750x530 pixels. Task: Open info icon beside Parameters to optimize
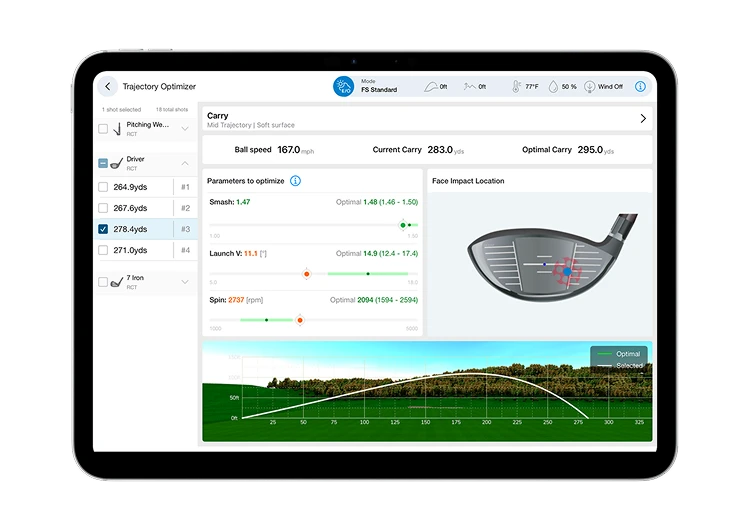click(296, 181)
